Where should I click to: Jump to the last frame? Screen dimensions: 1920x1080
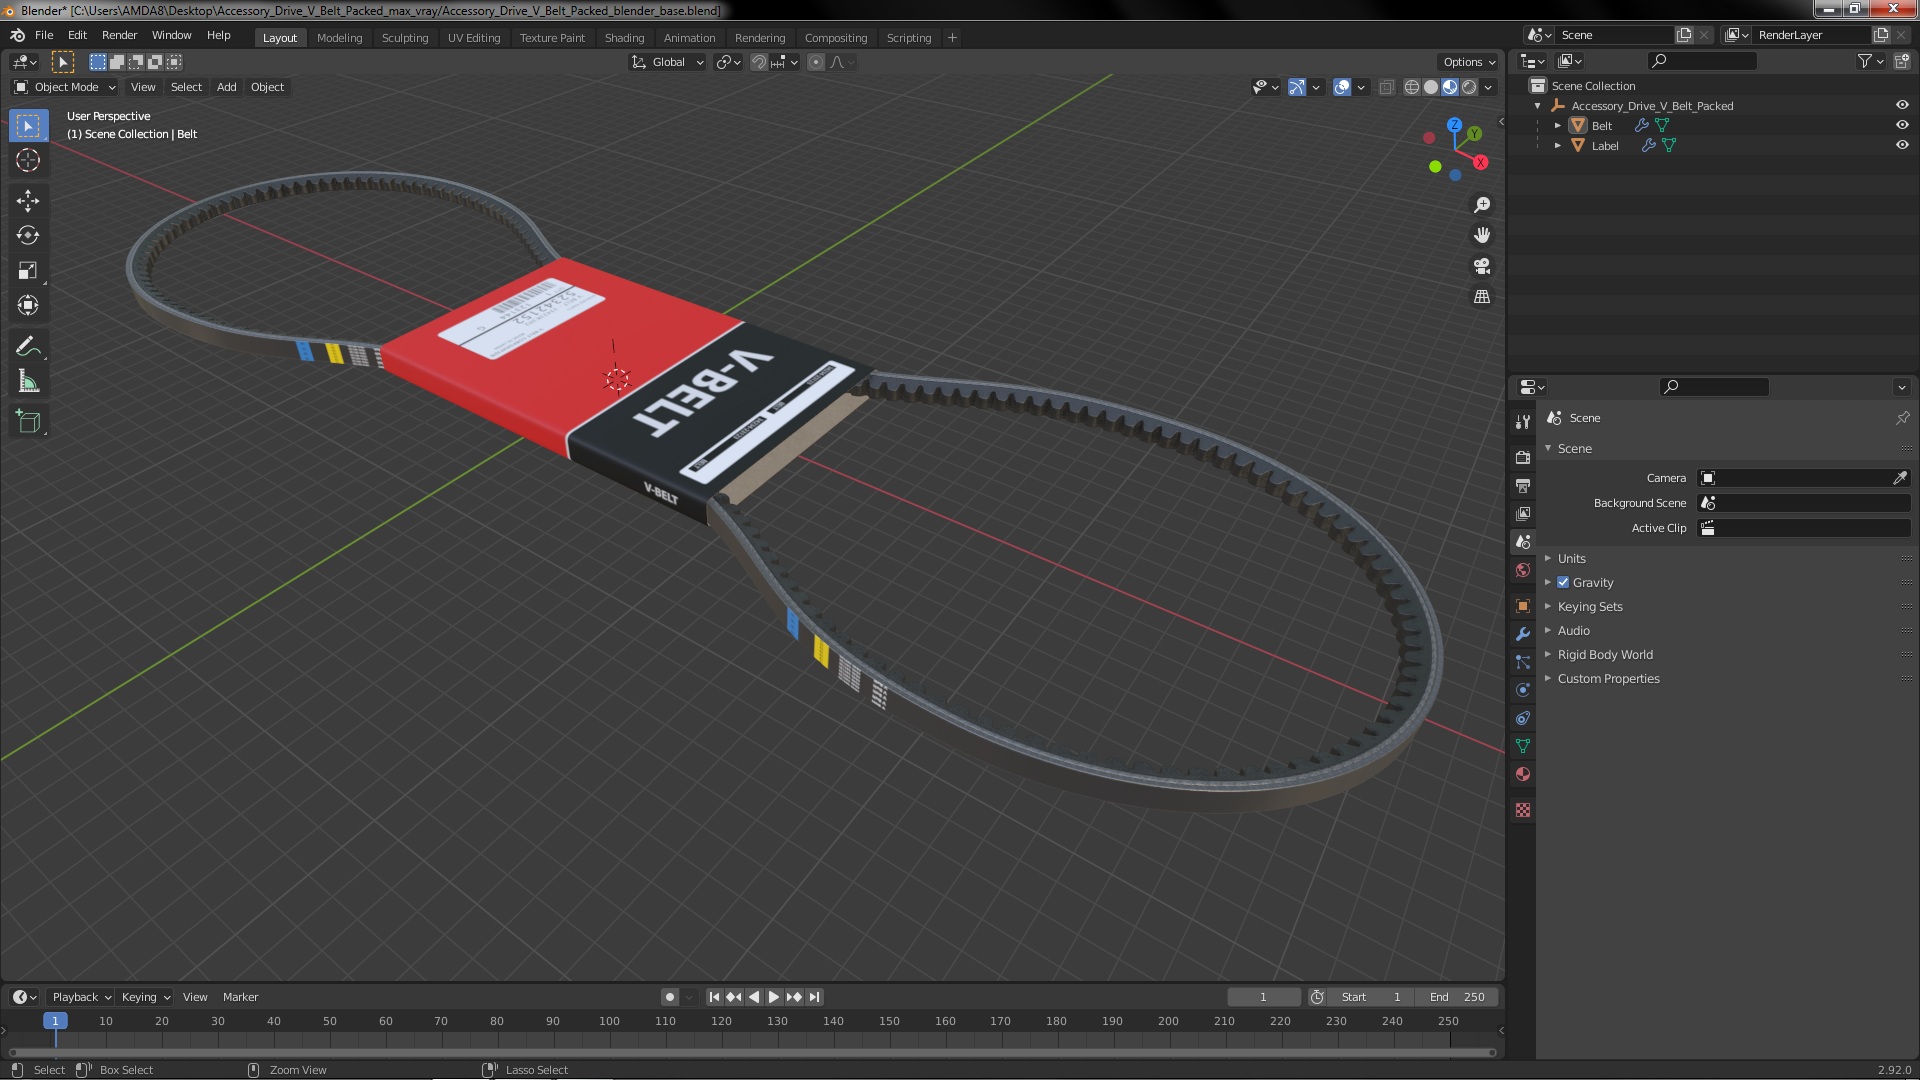click(814, 997)
